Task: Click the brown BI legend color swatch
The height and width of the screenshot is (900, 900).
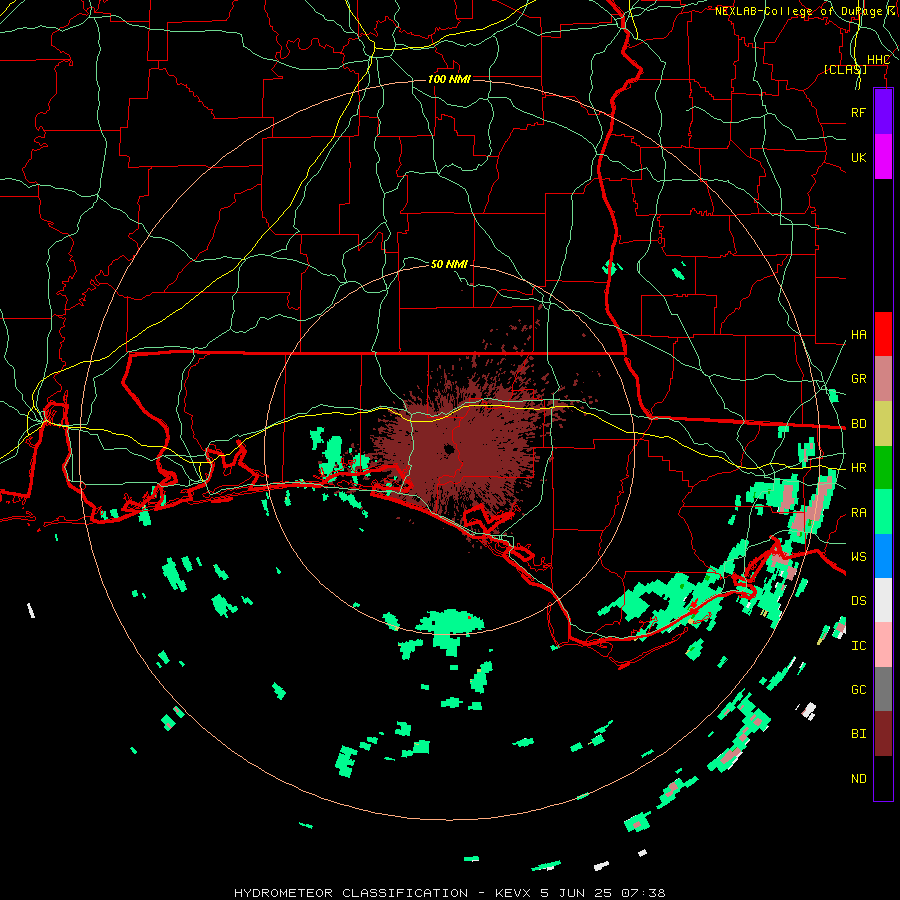Action: 883,734
